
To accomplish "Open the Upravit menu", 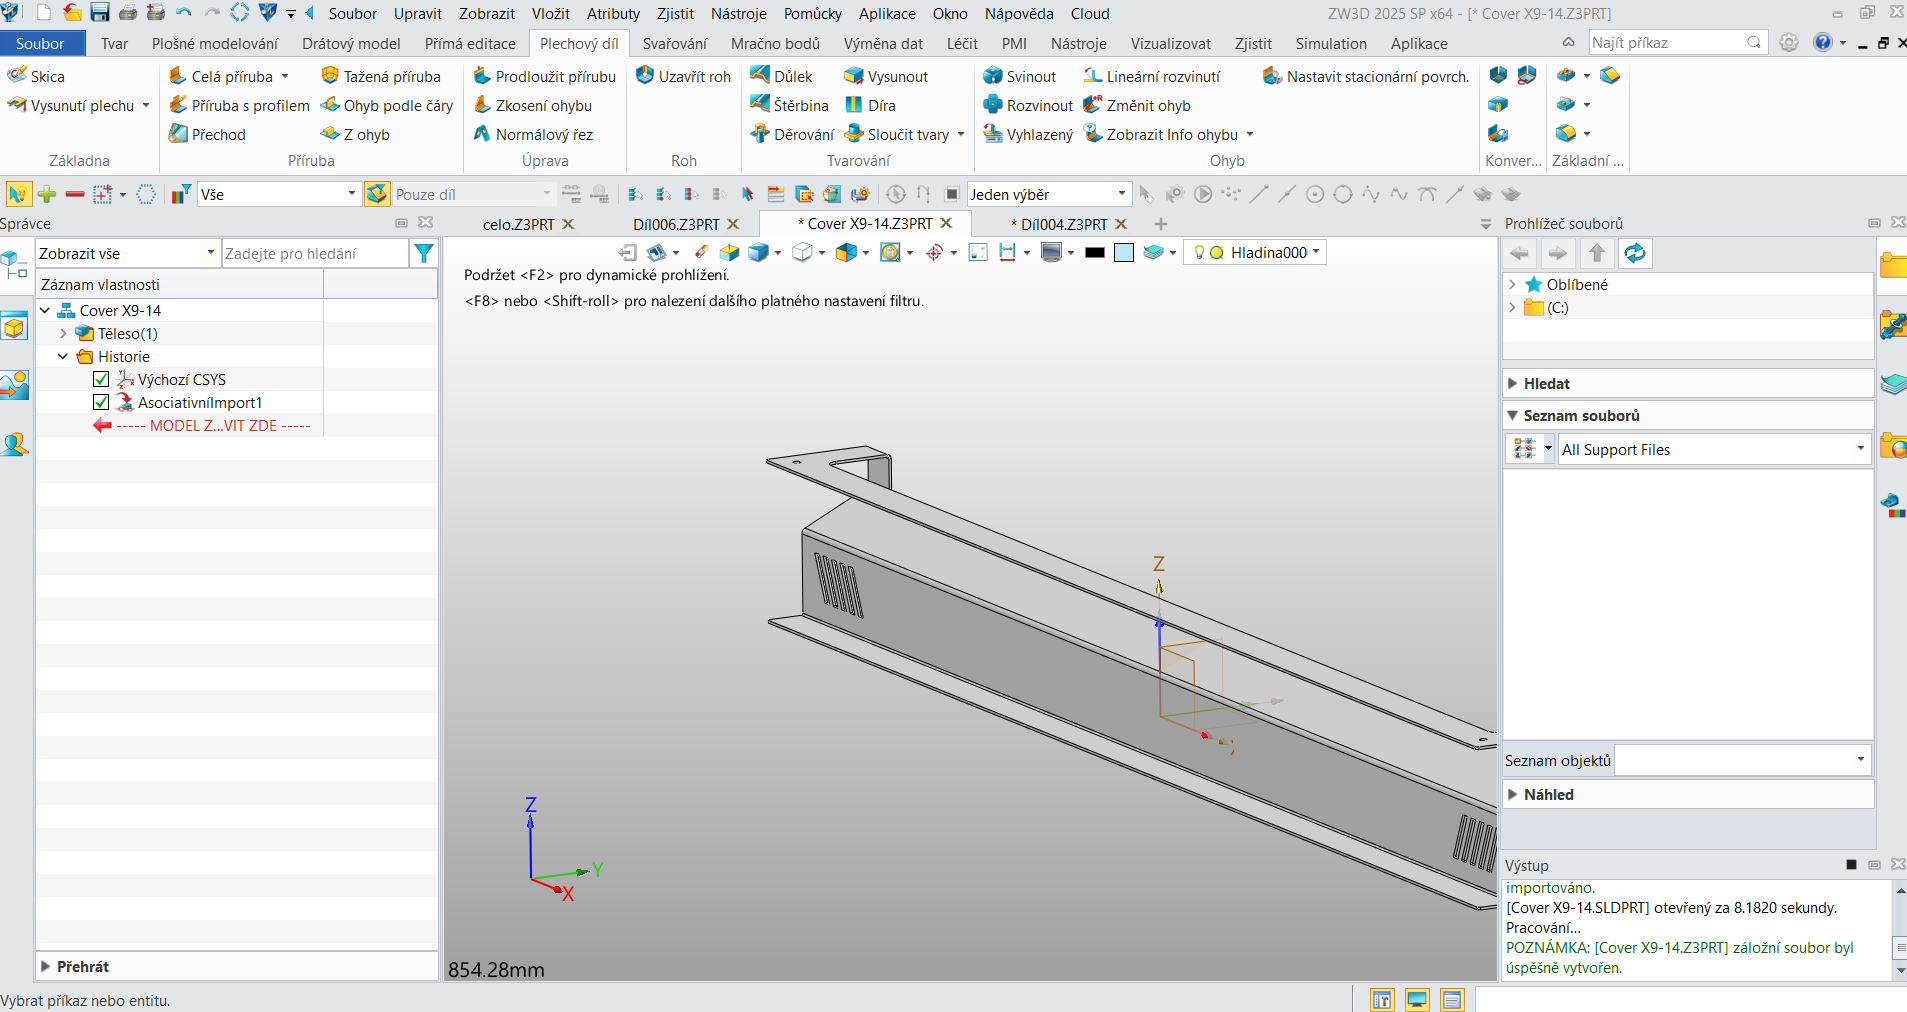I will pyautogui.click(x=418, y=13).
